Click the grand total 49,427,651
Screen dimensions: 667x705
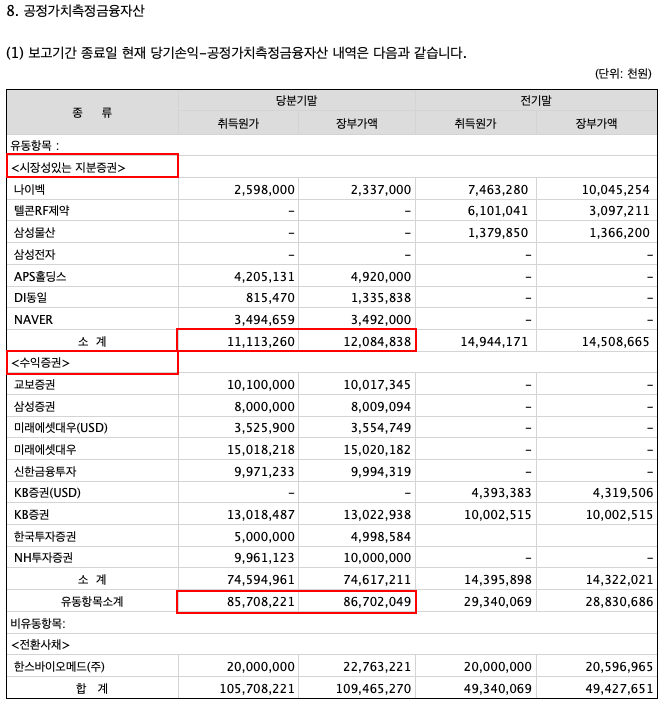[619, 689]
